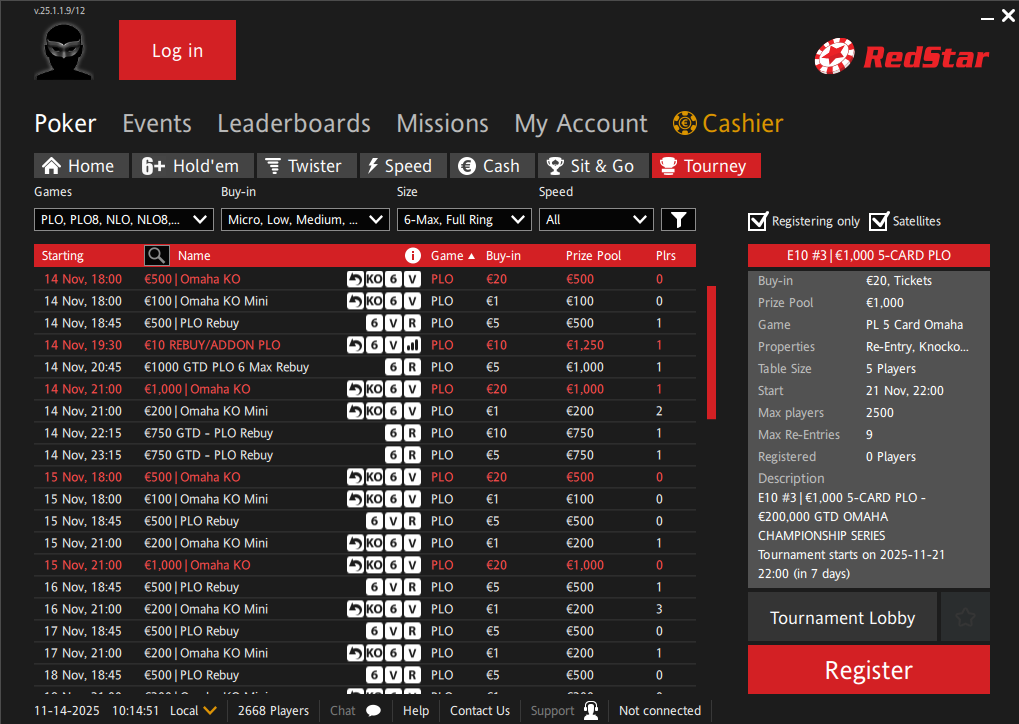
Task: Click the info icon in the Name column
Action: (x=412, y=256)
